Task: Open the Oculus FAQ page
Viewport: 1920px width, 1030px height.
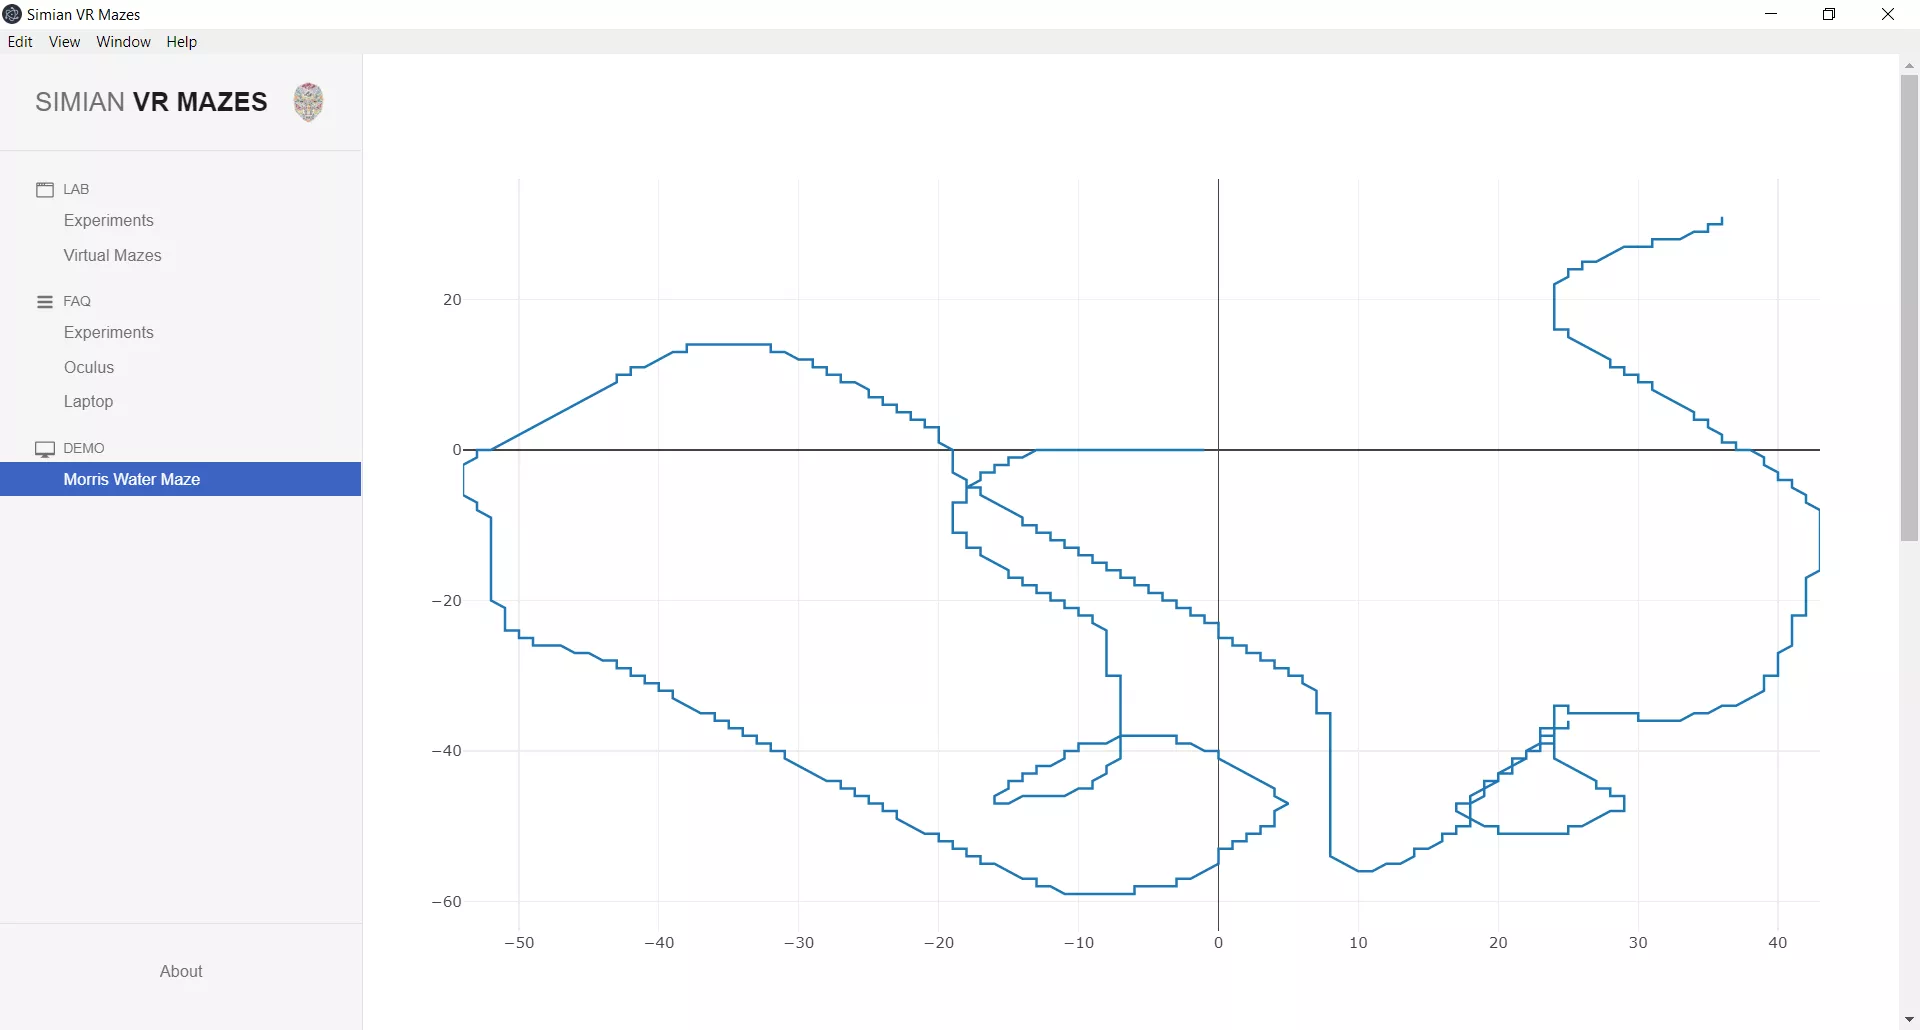Action: tap(89, 368)
